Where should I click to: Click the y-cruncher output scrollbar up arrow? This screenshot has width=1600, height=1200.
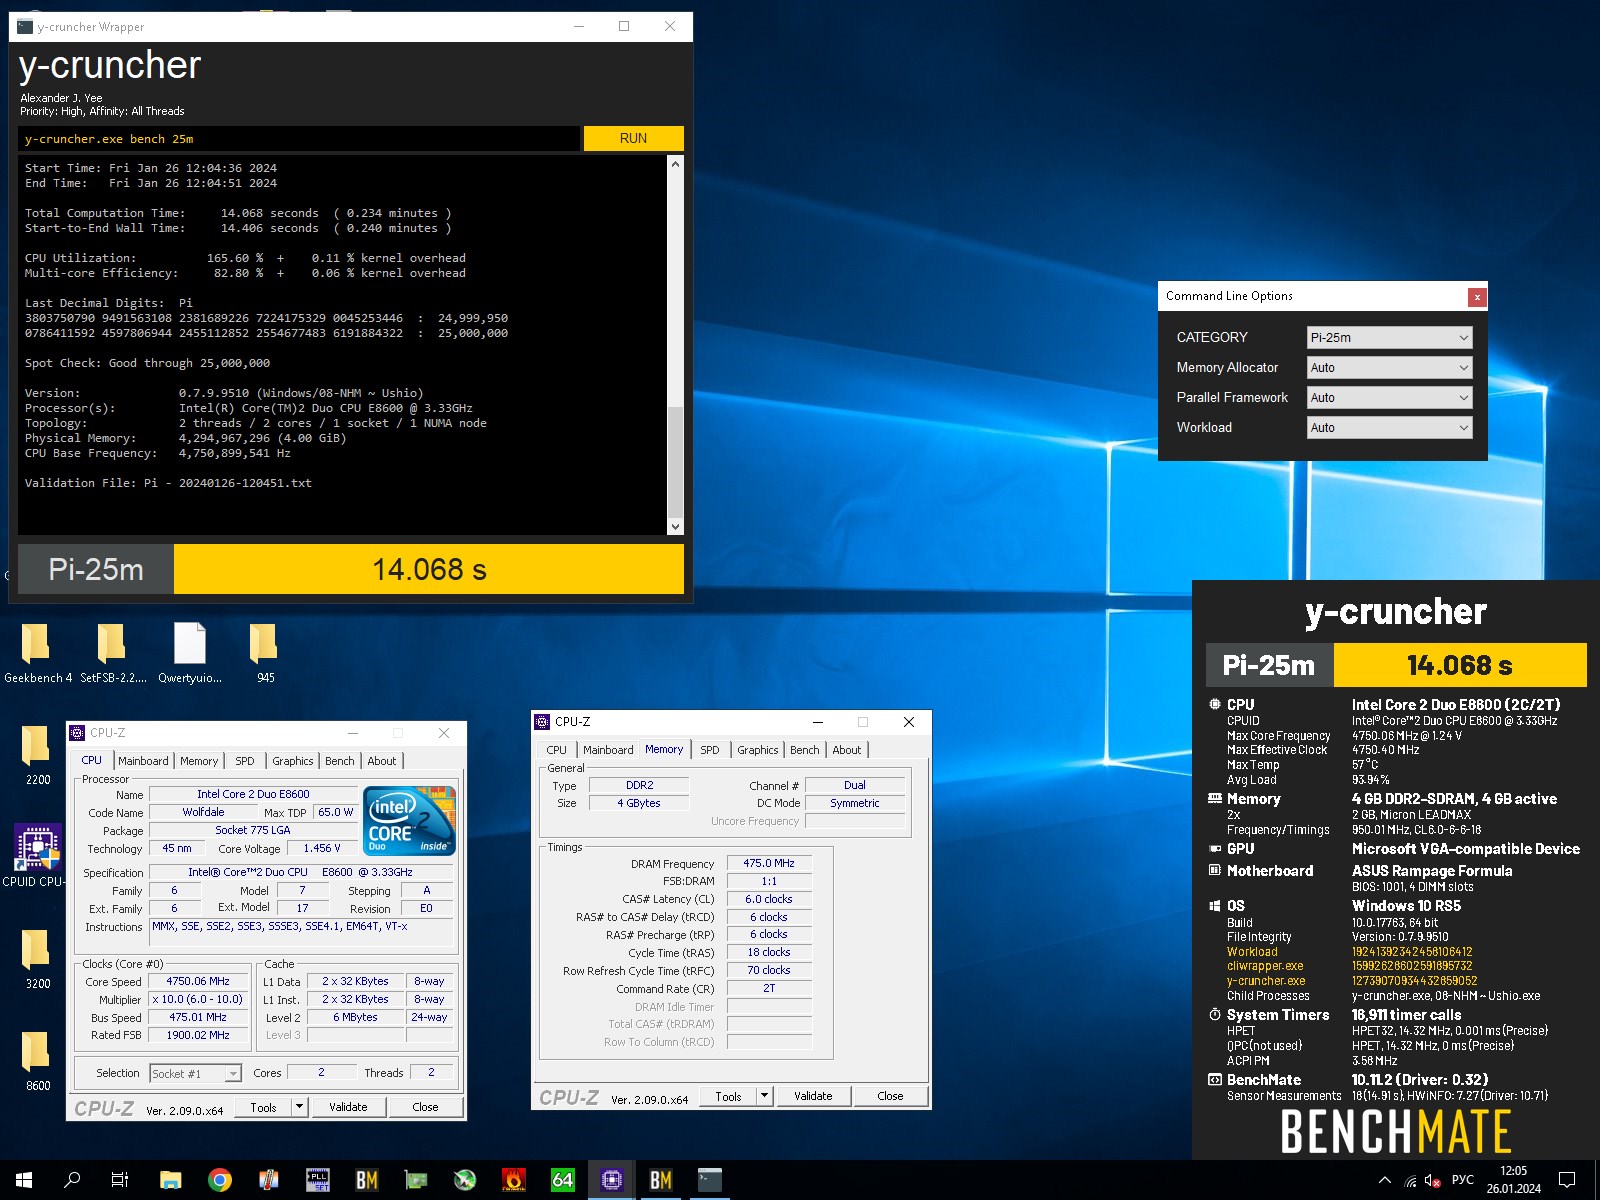click(x=675, y=164)
